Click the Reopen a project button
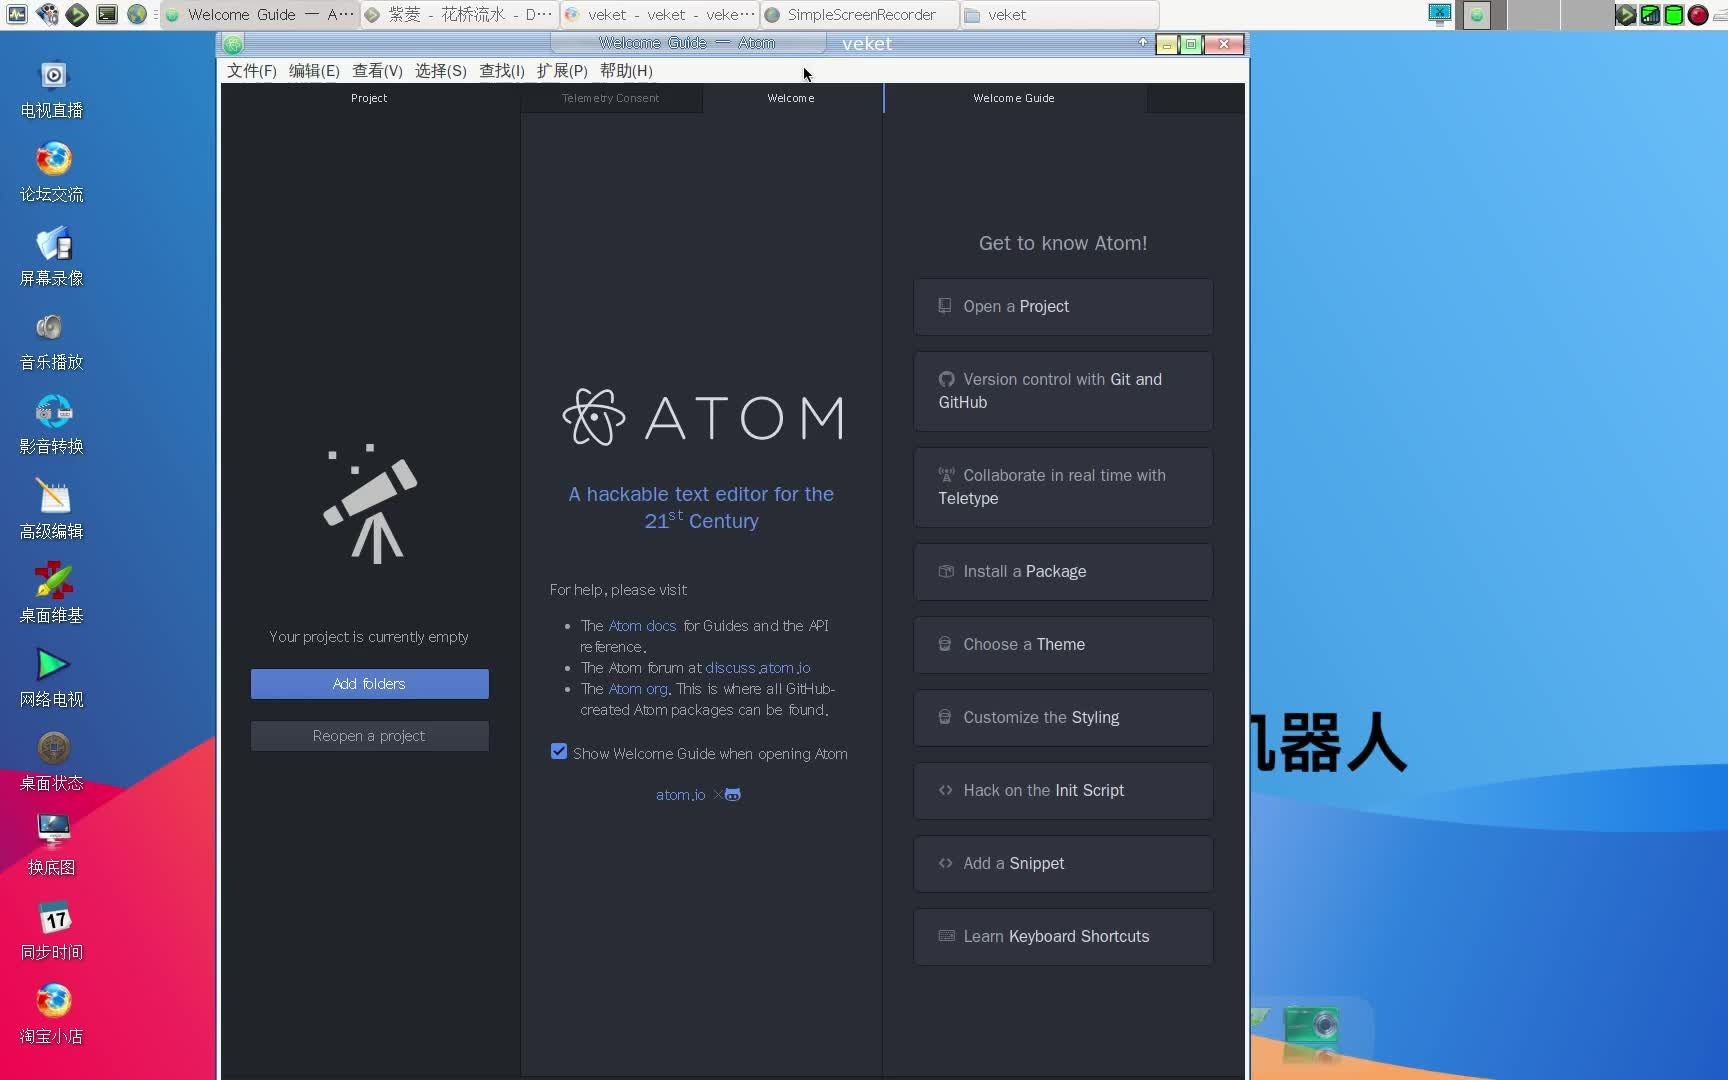 tap(369, 736)
